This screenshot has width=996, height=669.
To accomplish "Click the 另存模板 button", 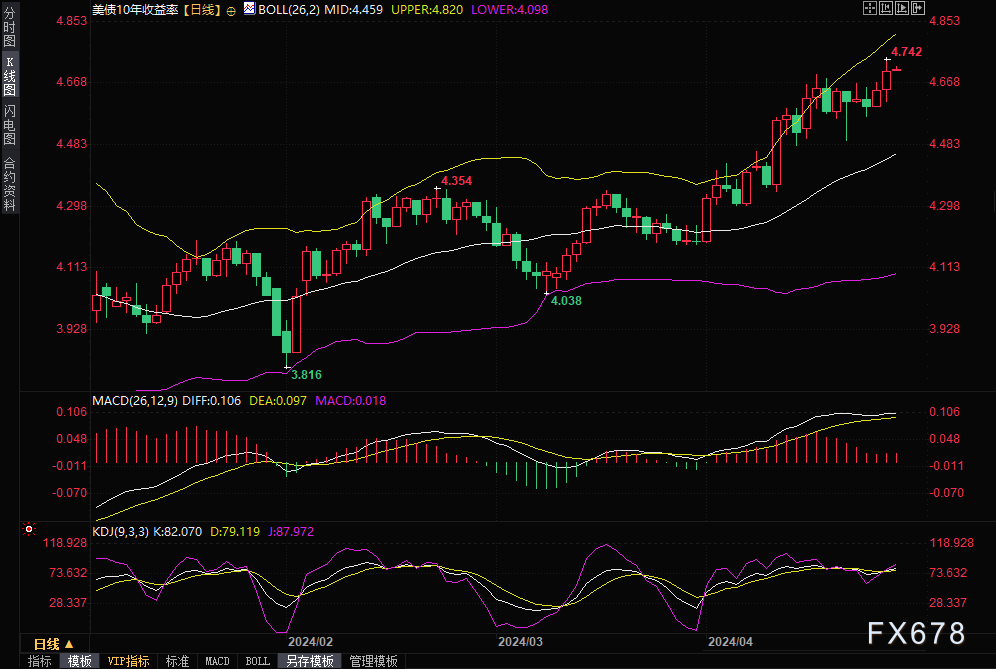I will 309,661.
